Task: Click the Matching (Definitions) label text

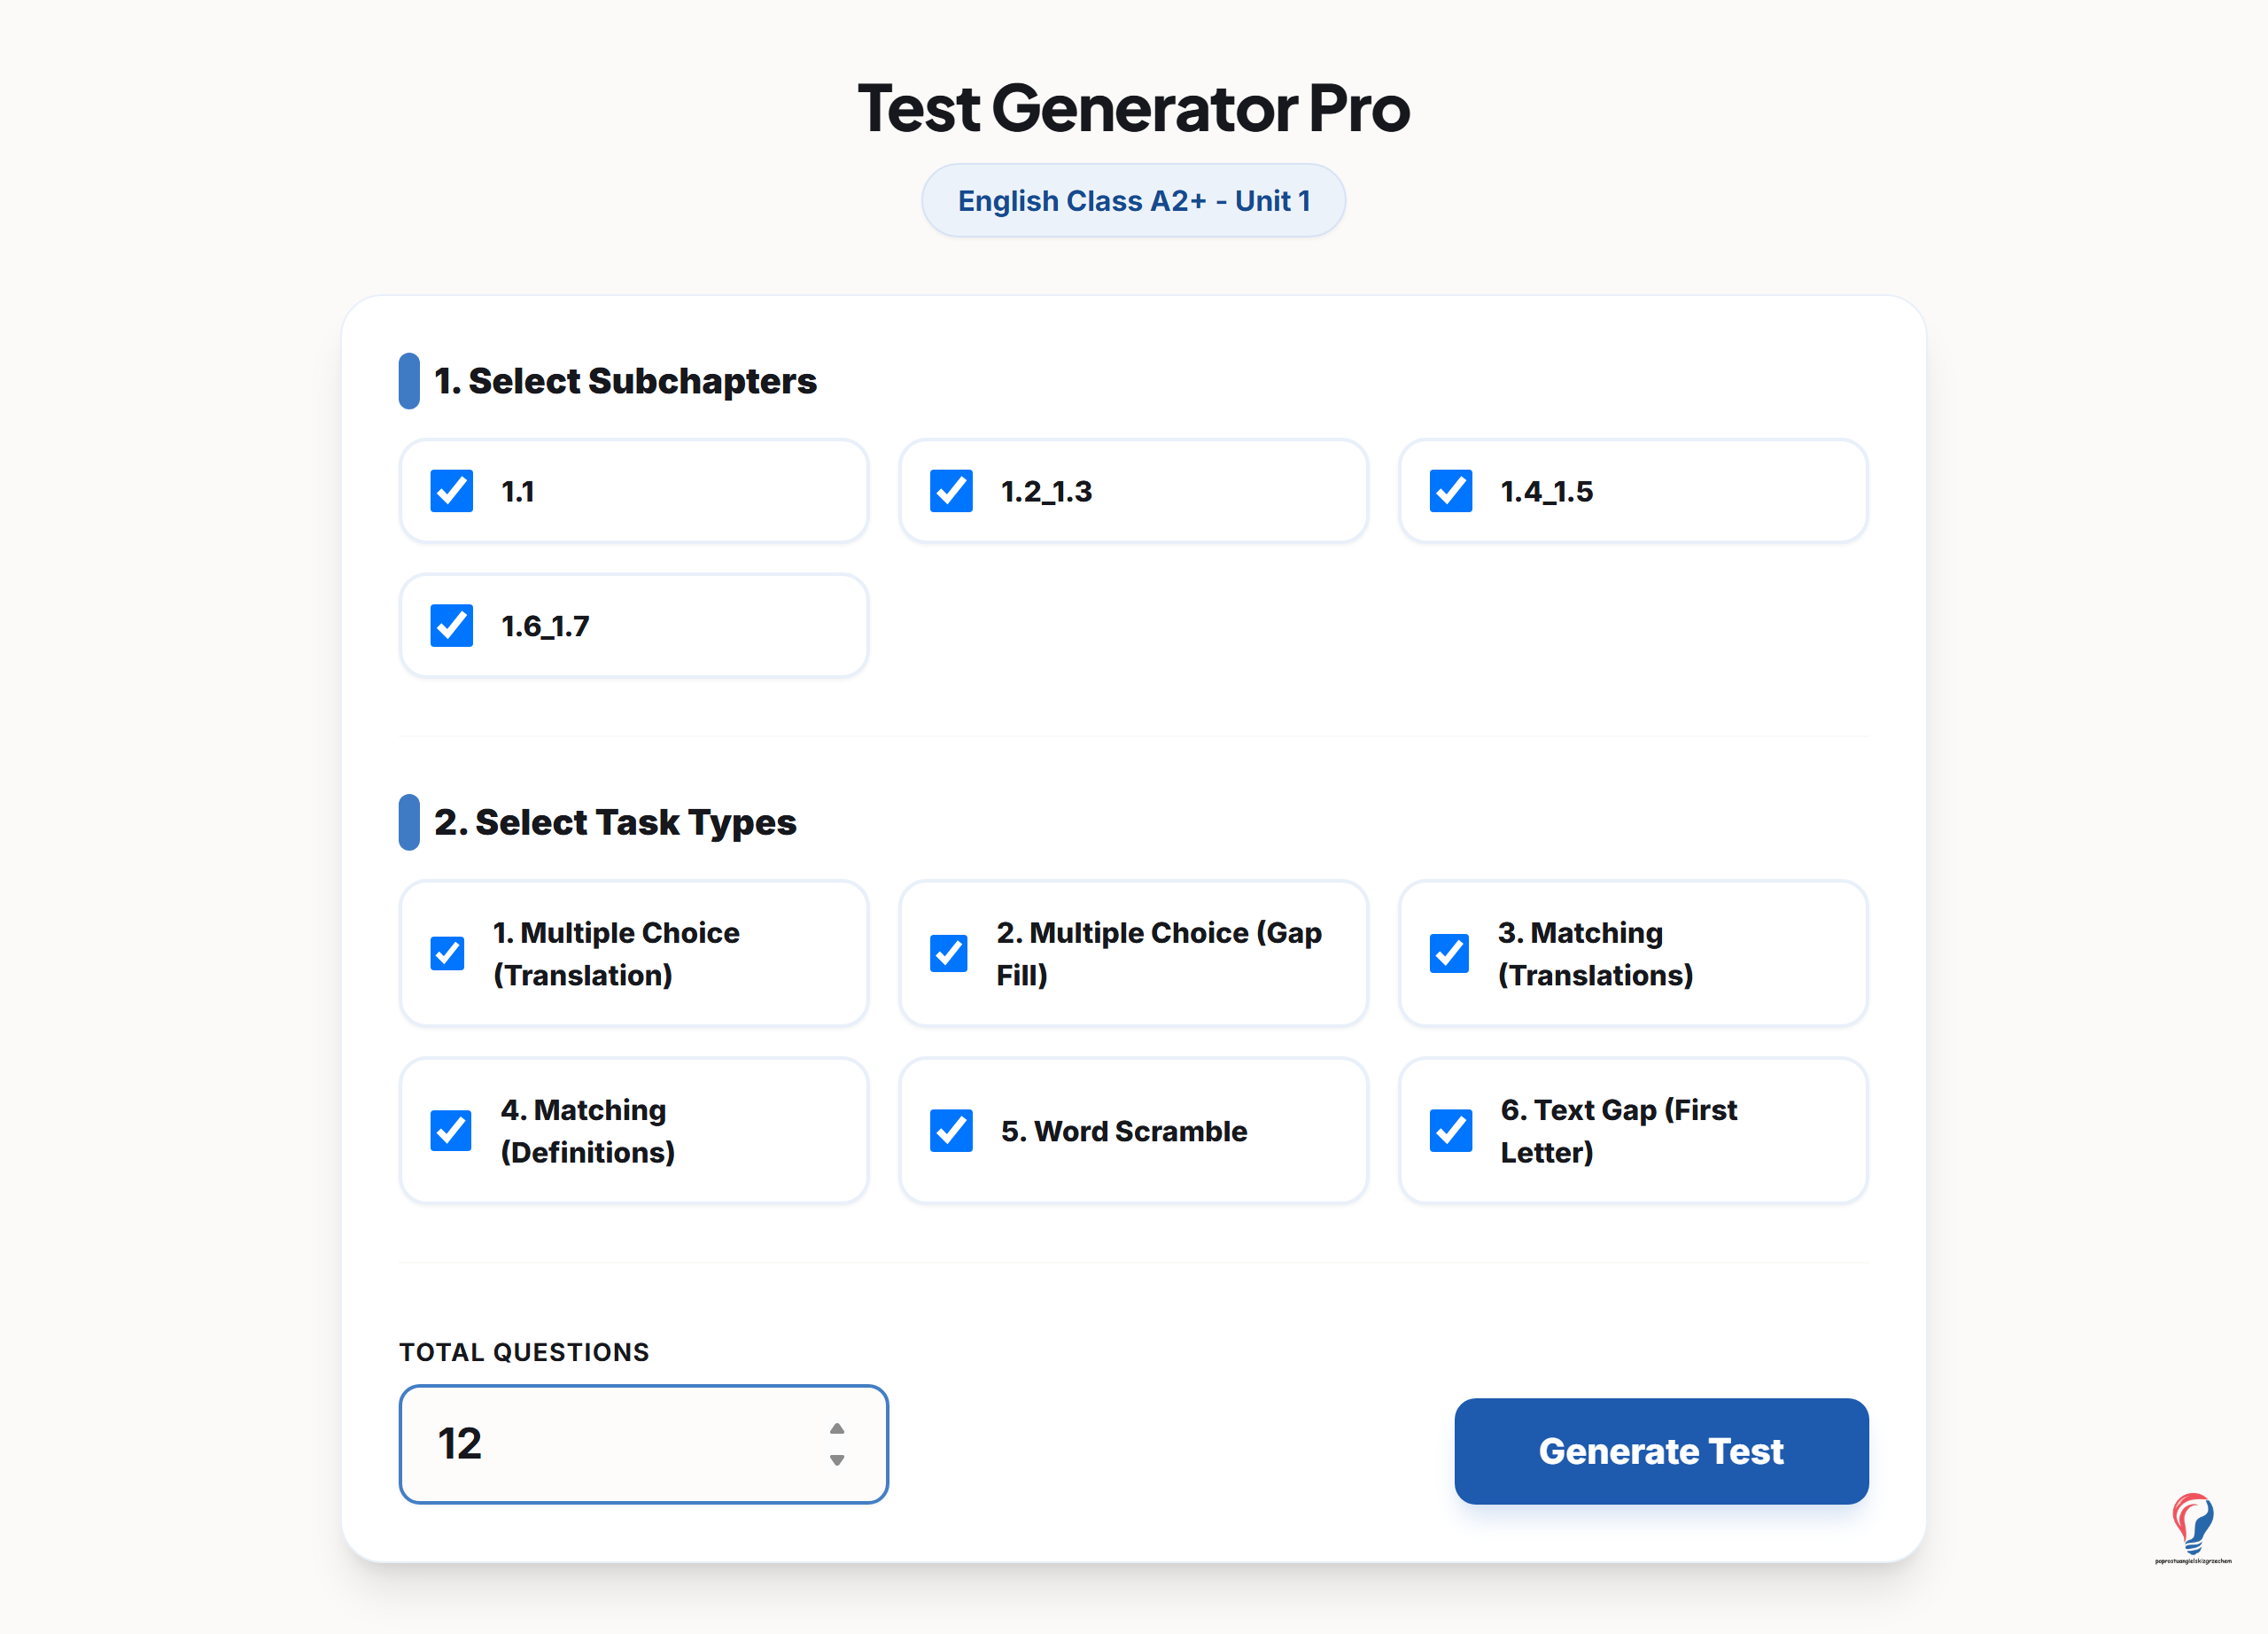Action: click(x=588, y=1131)
